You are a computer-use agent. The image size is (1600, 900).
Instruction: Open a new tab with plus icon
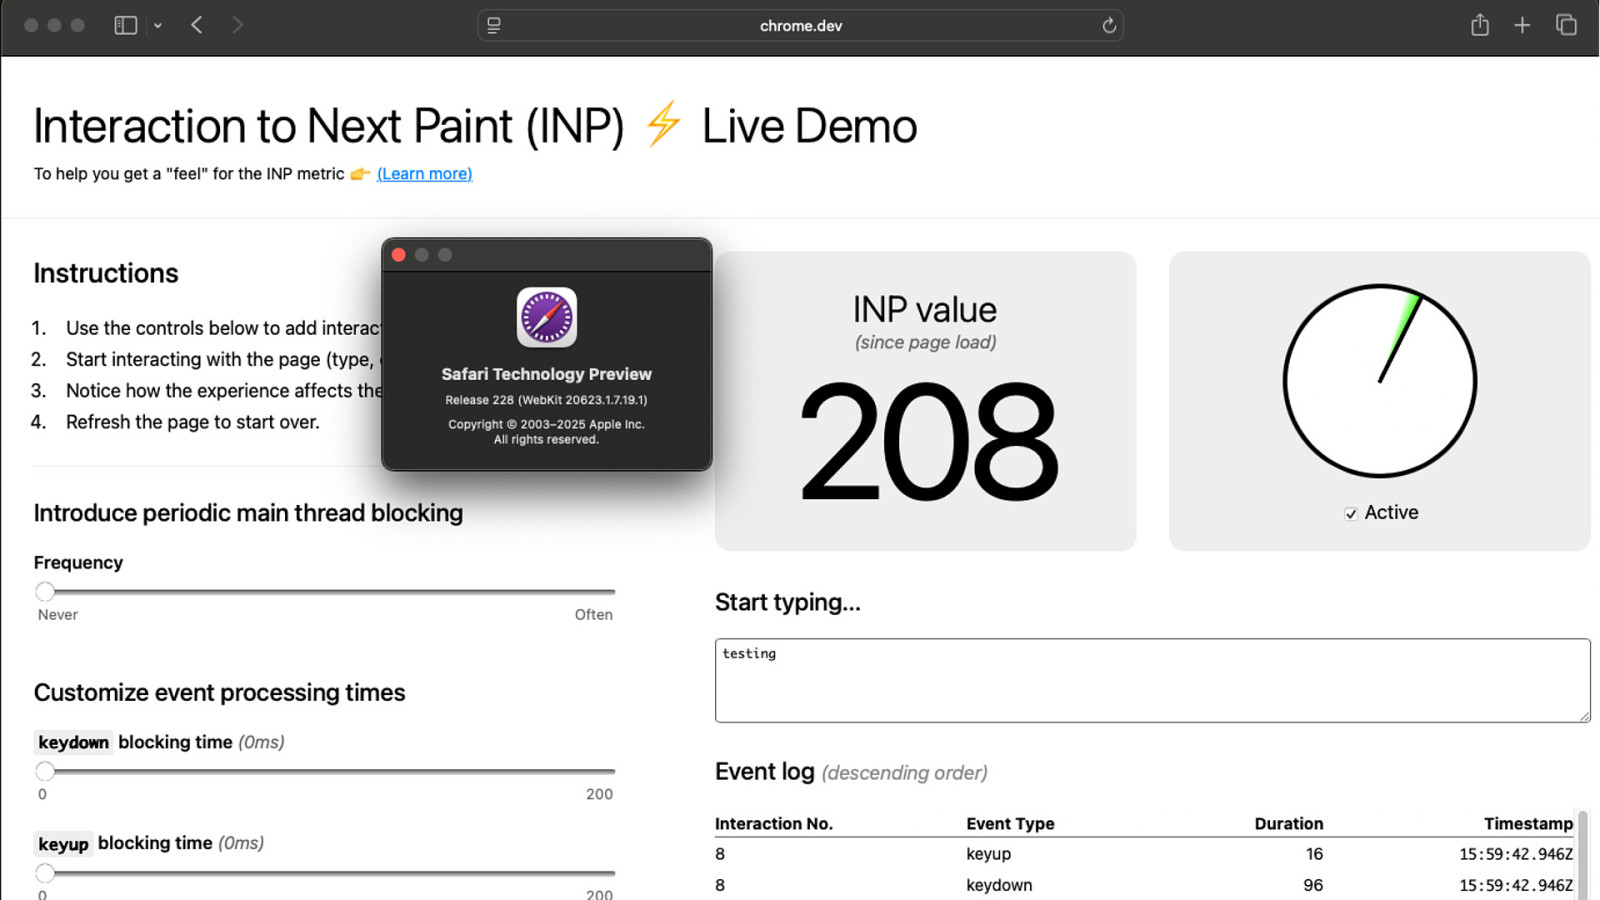point(1522,26)
